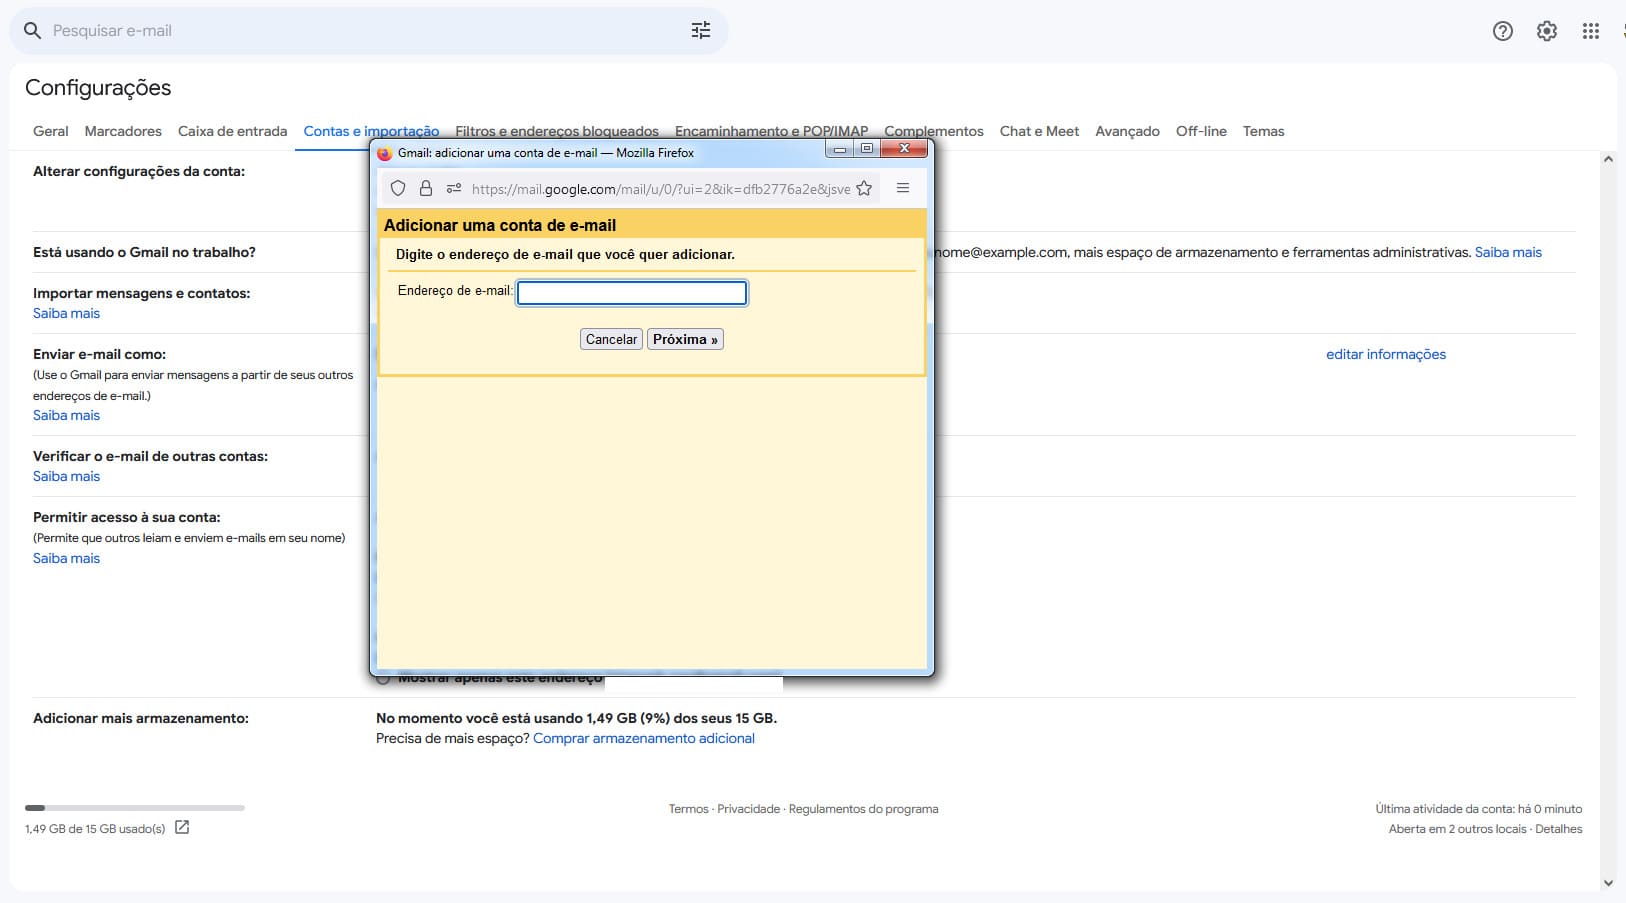Click in the Pesquisar e-mail search box

(x=360, y=31)
